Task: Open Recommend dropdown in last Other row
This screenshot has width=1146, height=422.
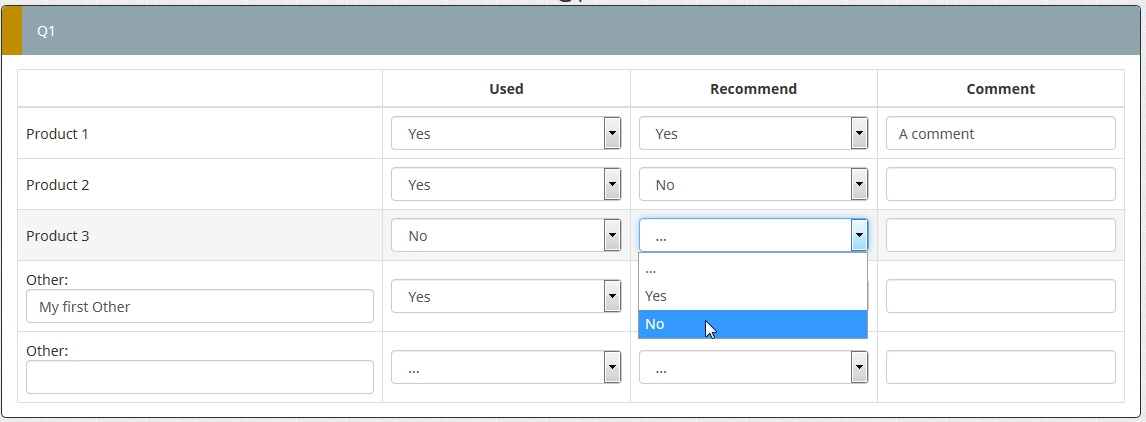Action: point(752,367)
